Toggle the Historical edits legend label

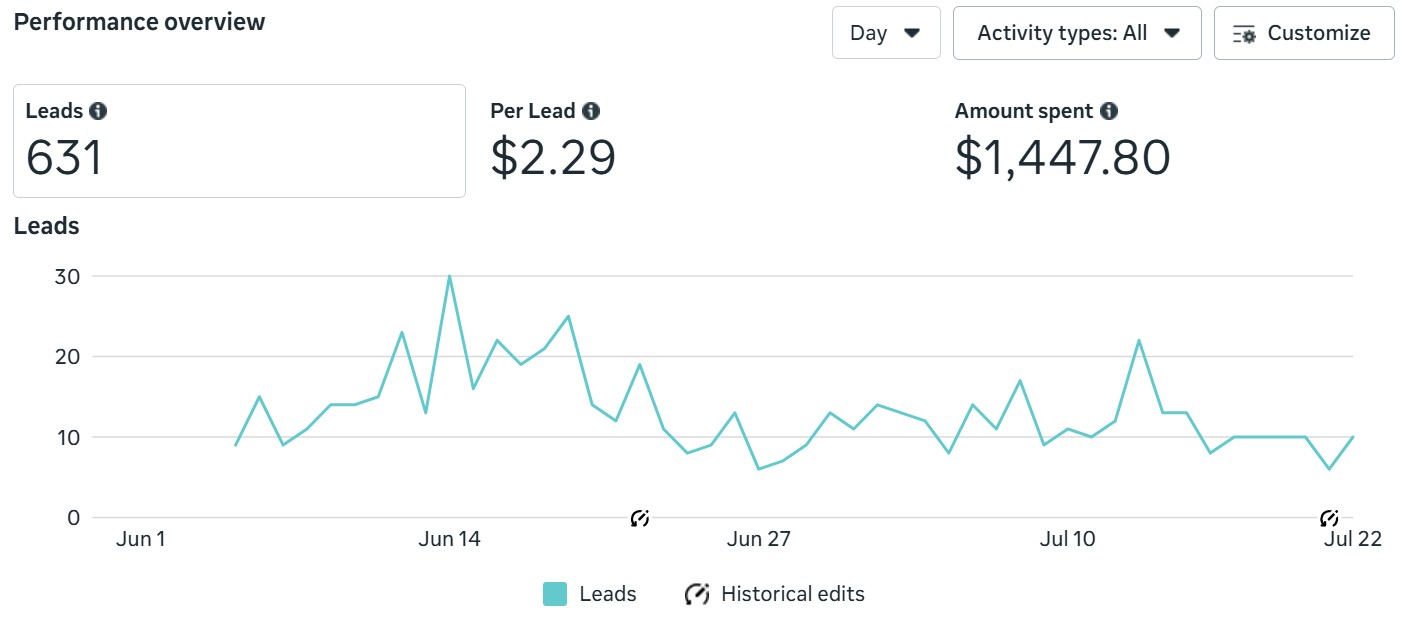click(792, 594)
